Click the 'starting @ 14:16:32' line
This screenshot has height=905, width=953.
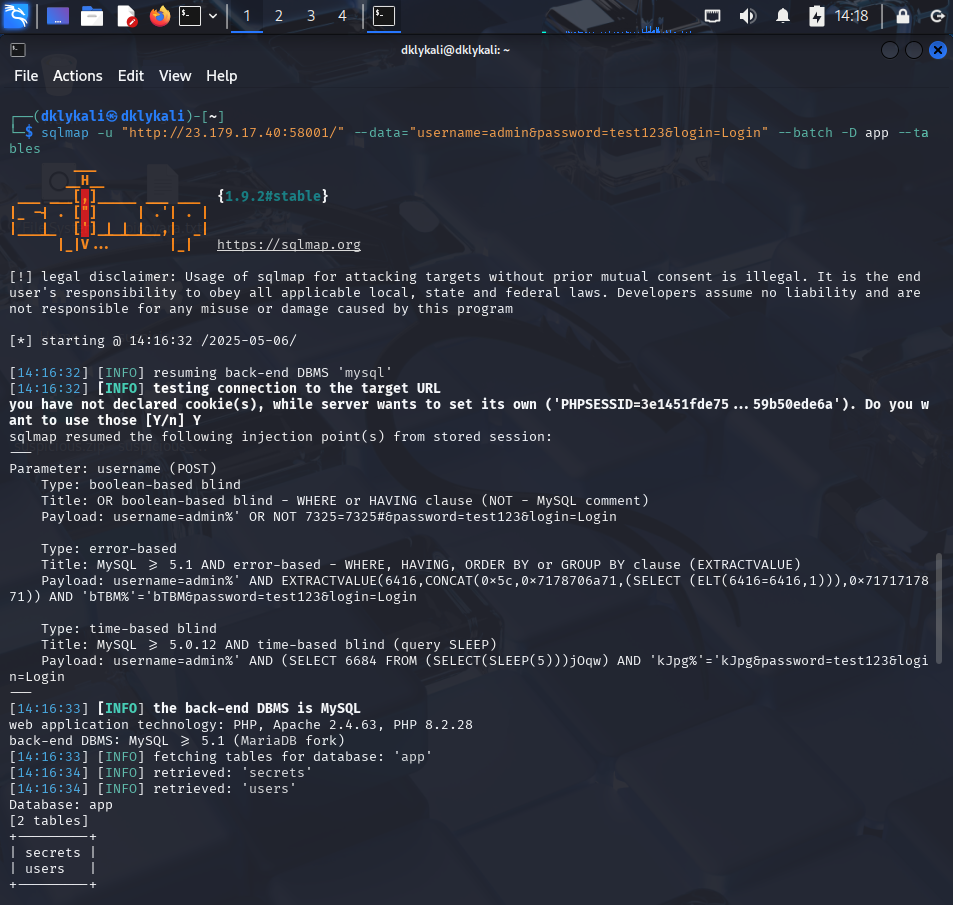pos(153,340)
